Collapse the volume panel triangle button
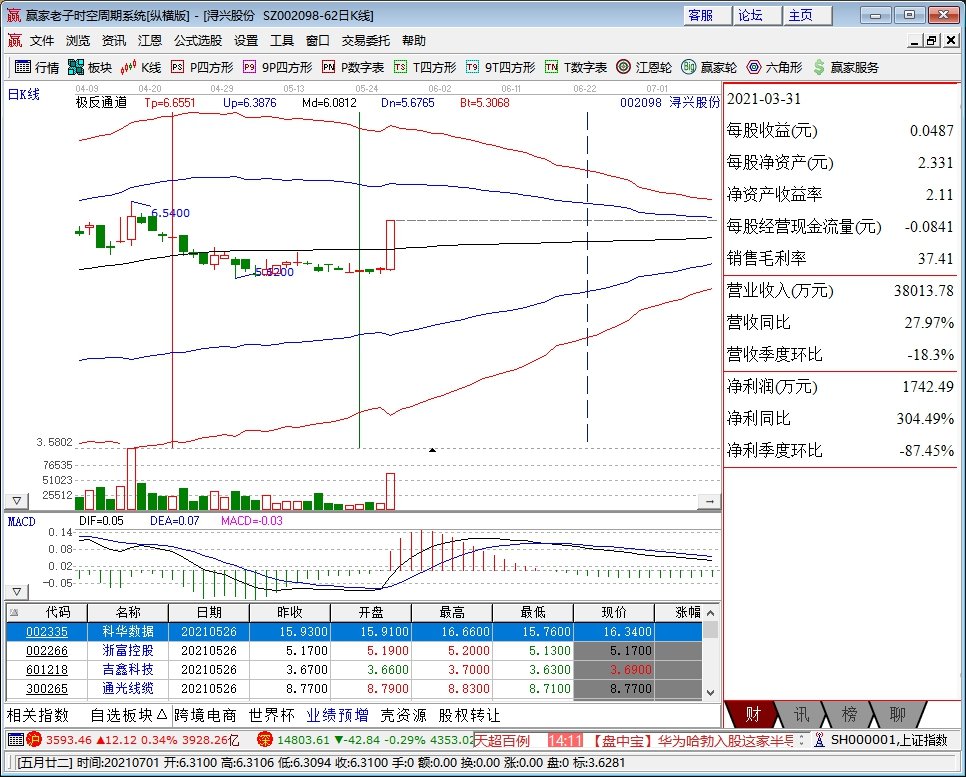This screenshot has width=966, height=777. 17,501
